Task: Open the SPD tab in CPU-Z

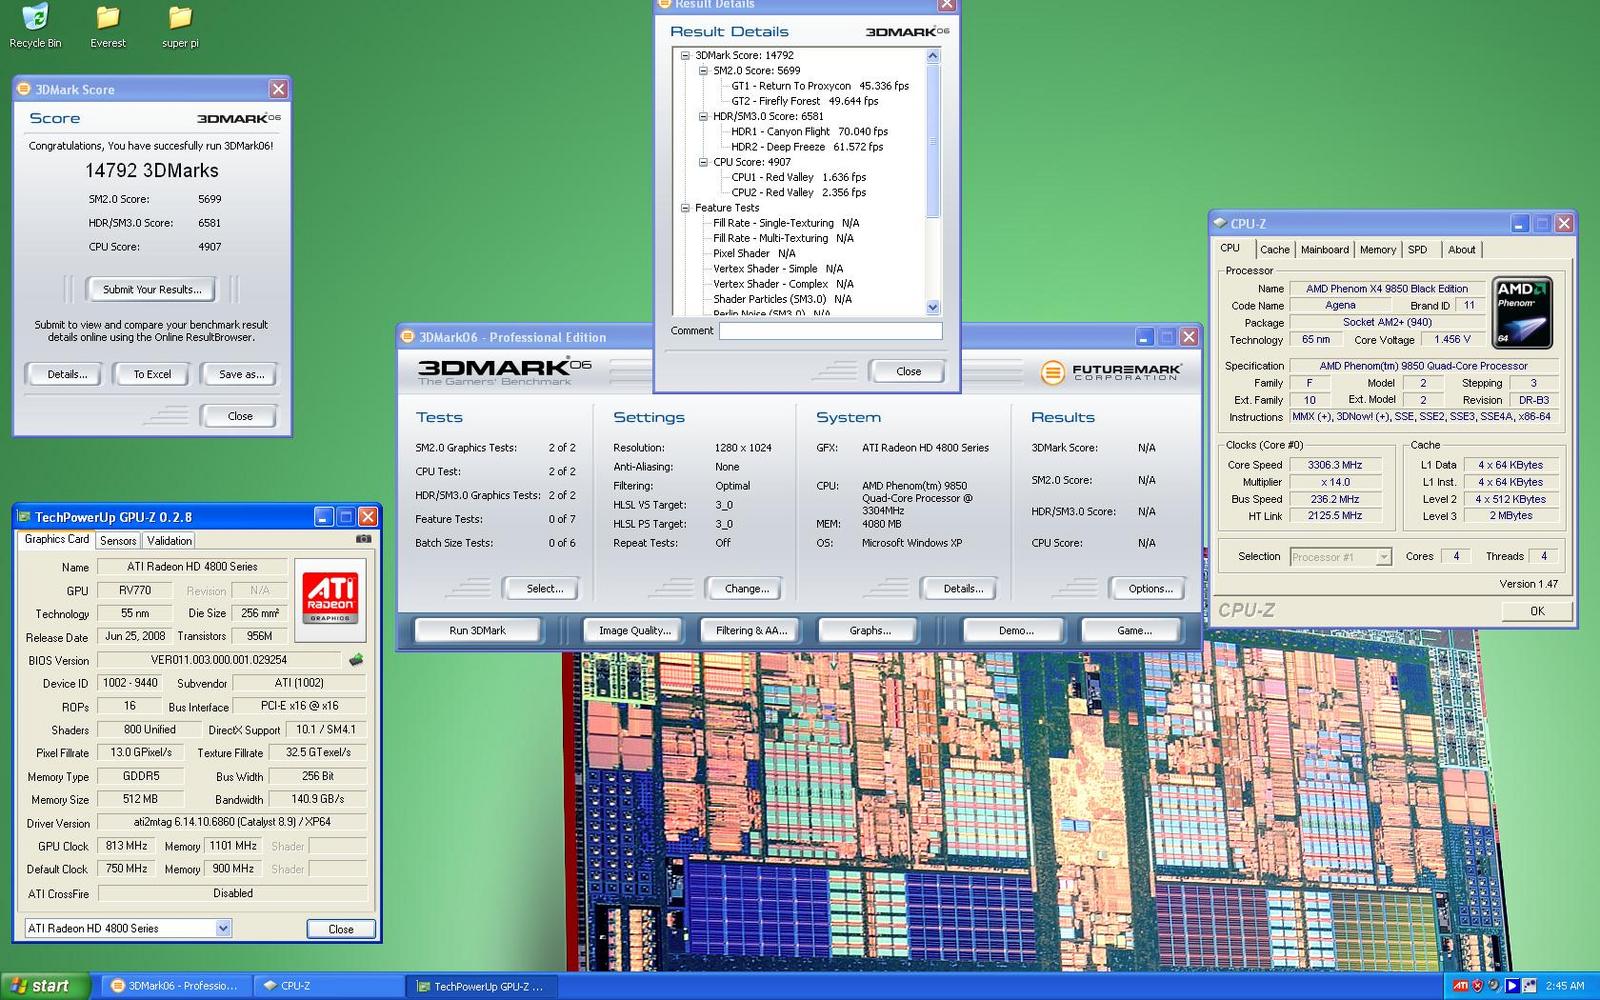Action: click(x=1418, y=250)
